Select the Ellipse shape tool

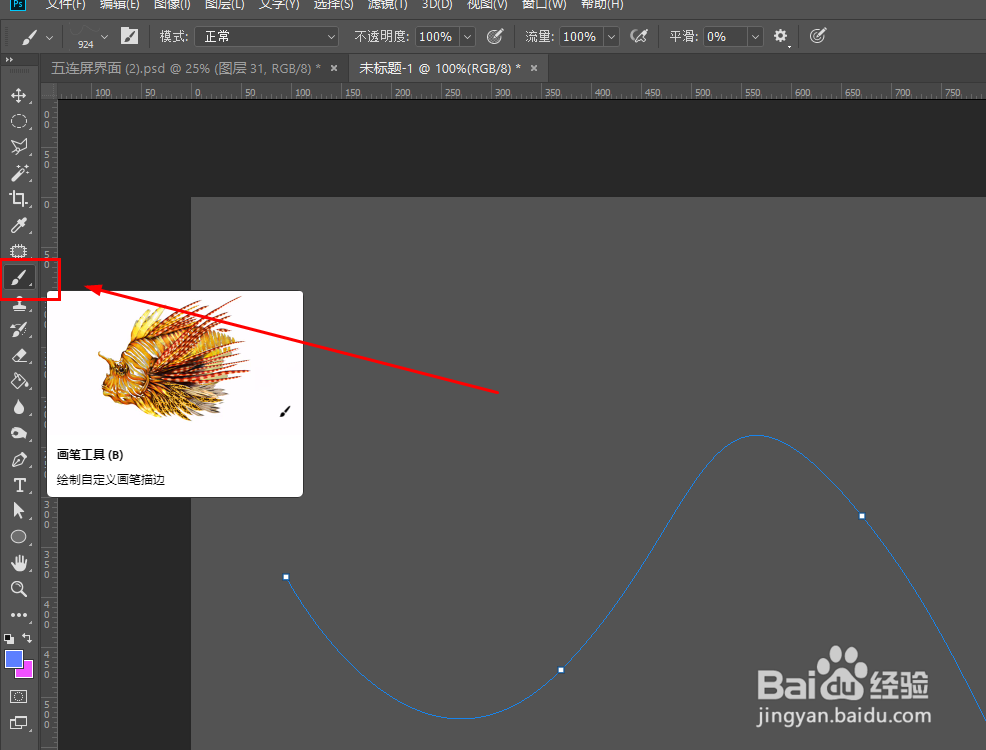pyautogui.click(x=19, y=537)
